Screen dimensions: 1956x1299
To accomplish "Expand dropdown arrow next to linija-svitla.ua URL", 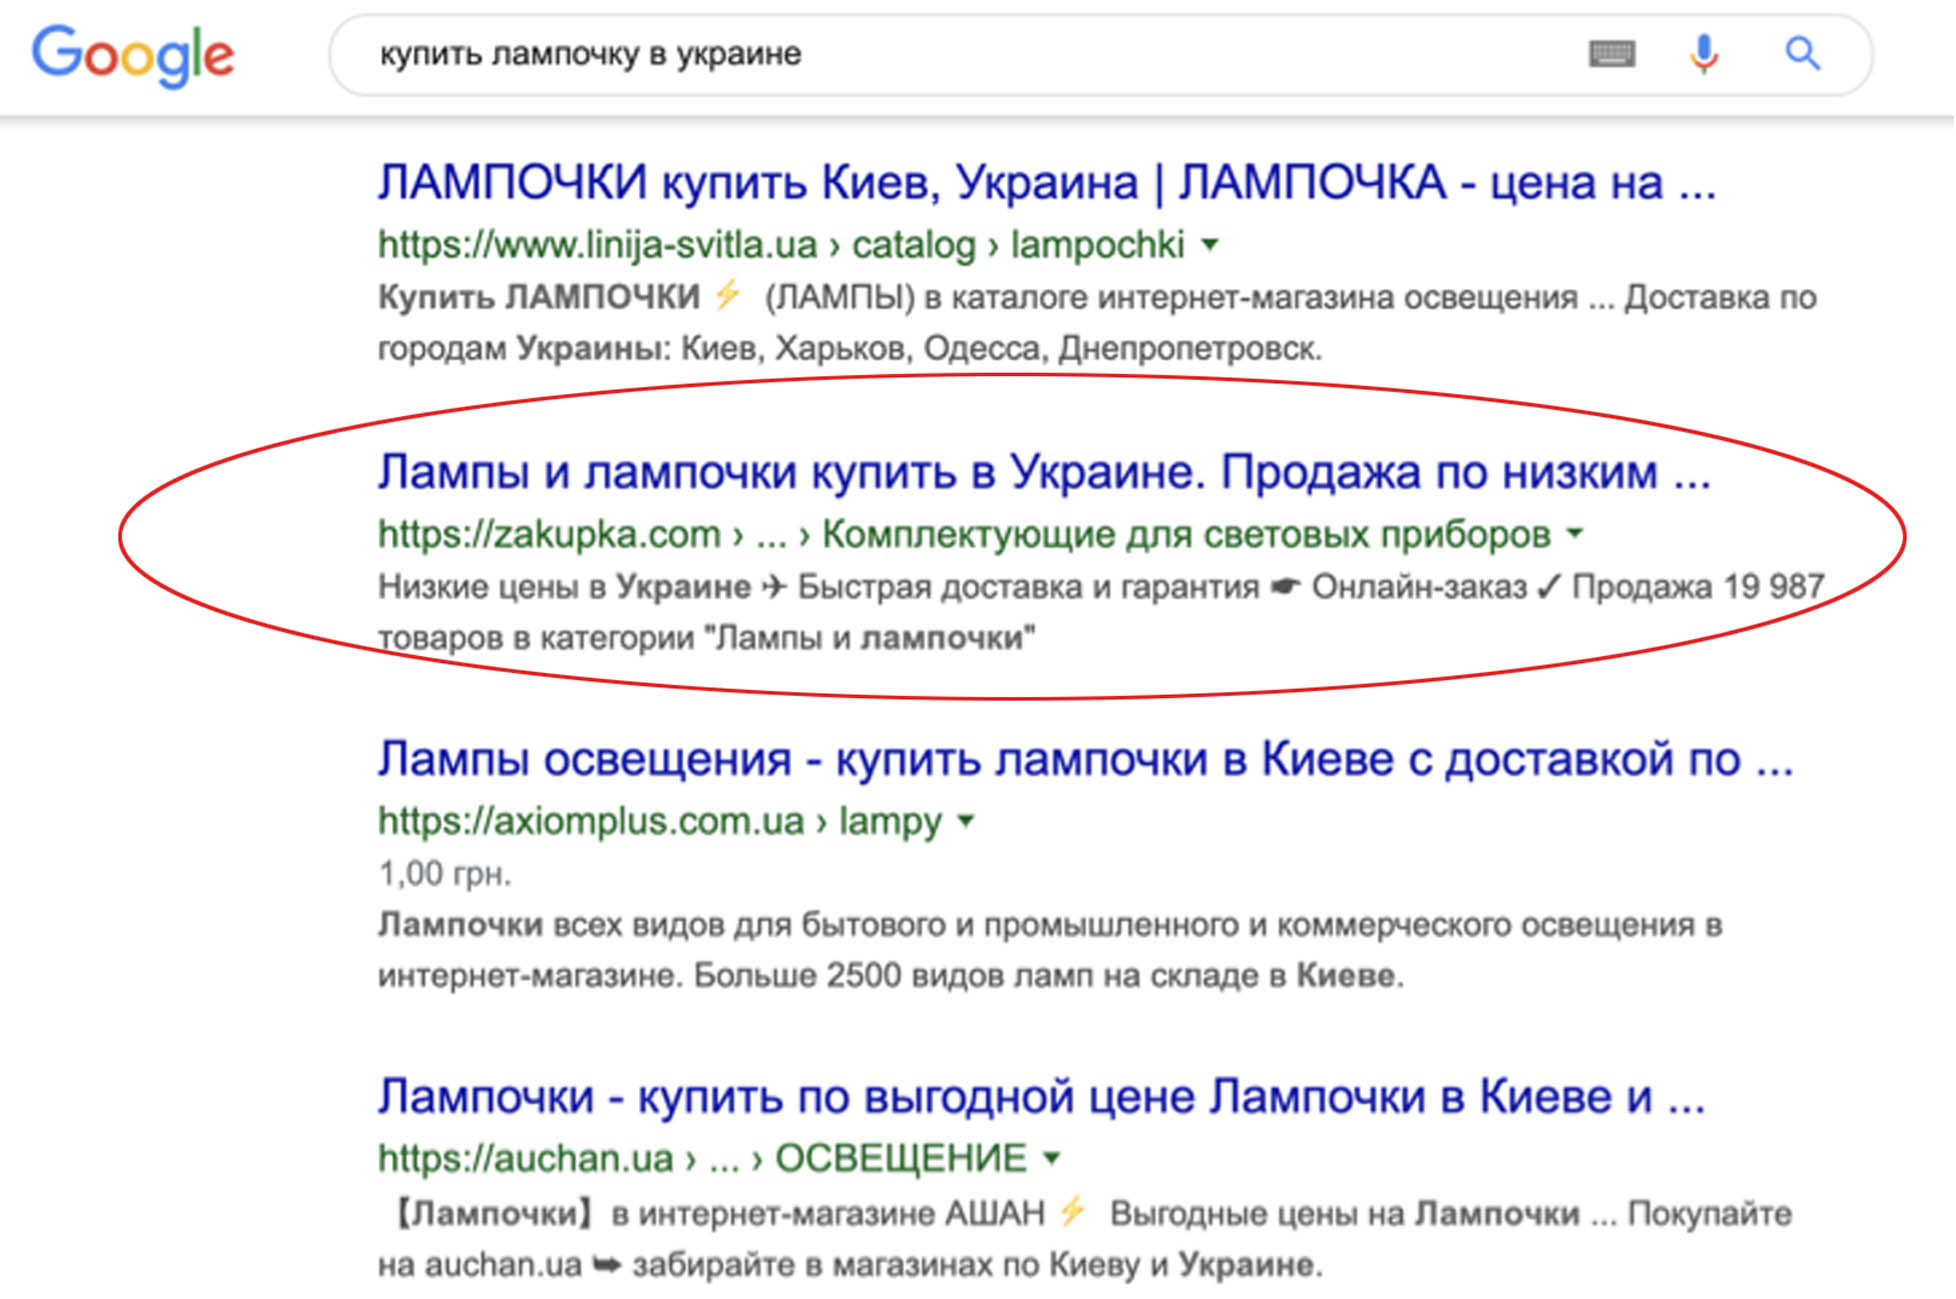I will pyautogui.click(x=1210, y=244).
